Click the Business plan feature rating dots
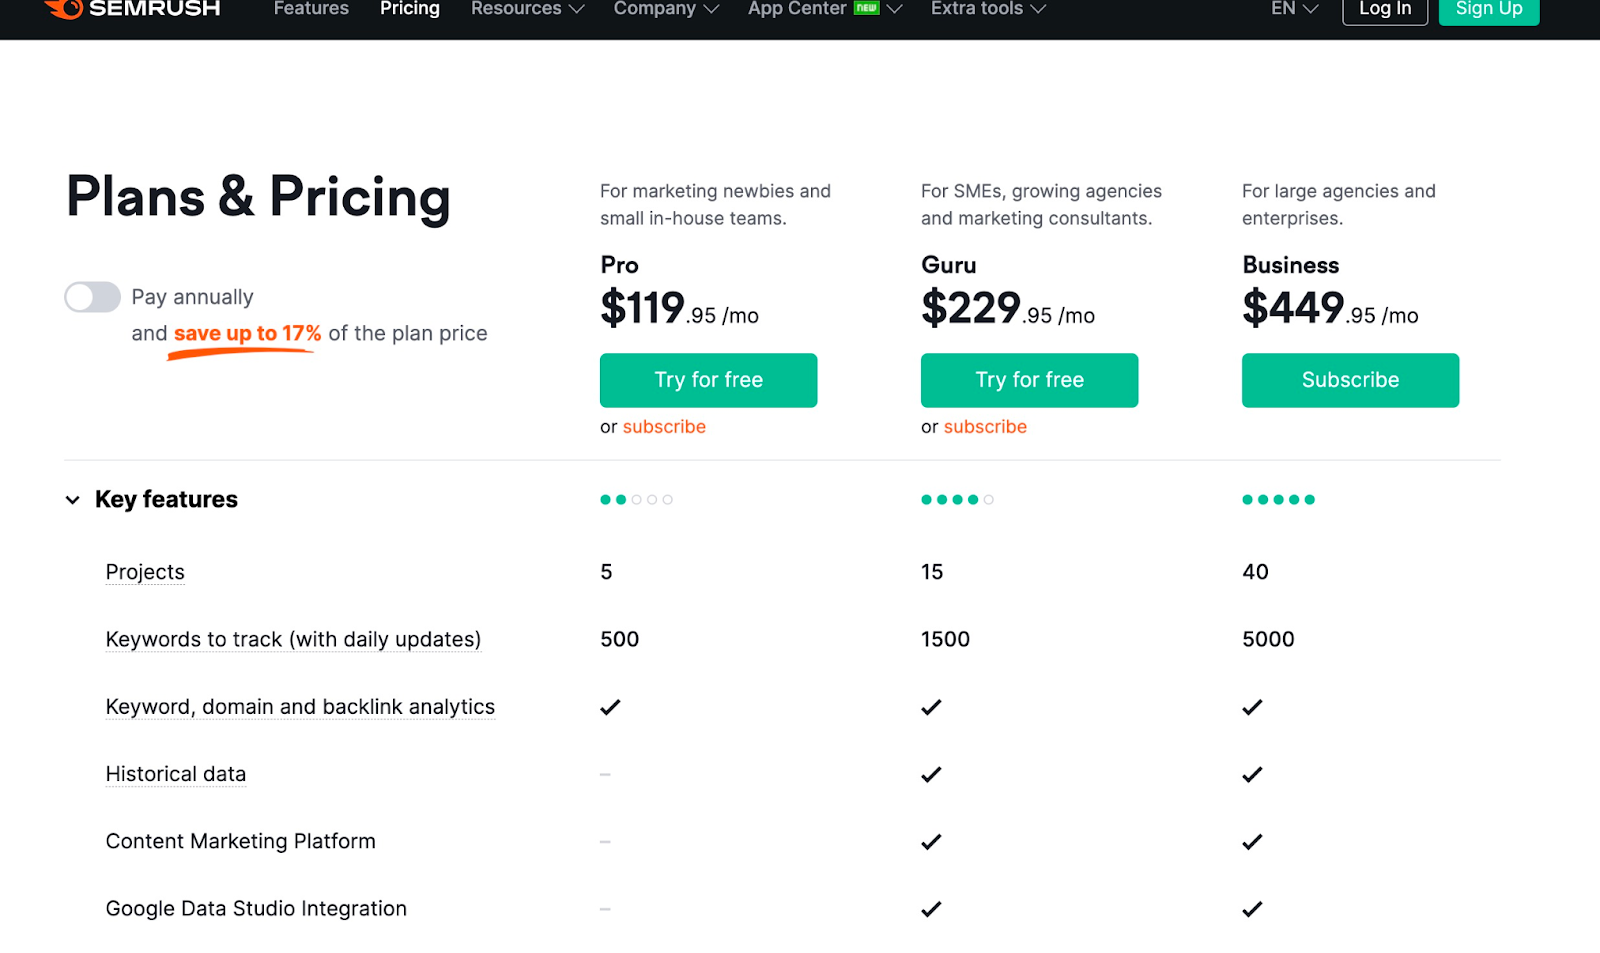Screen dimensions: 1600x953 [x=1278, y=500]
